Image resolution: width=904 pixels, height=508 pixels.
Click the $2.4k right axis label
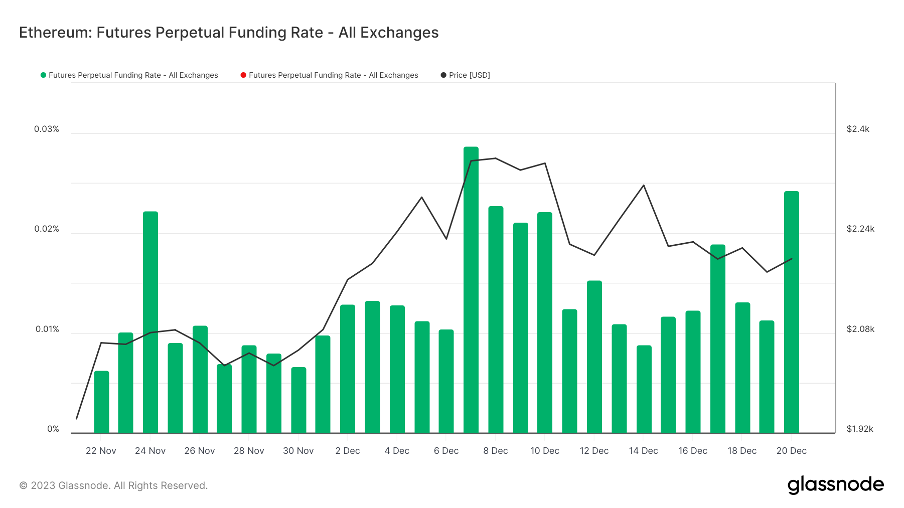[858, 130]
